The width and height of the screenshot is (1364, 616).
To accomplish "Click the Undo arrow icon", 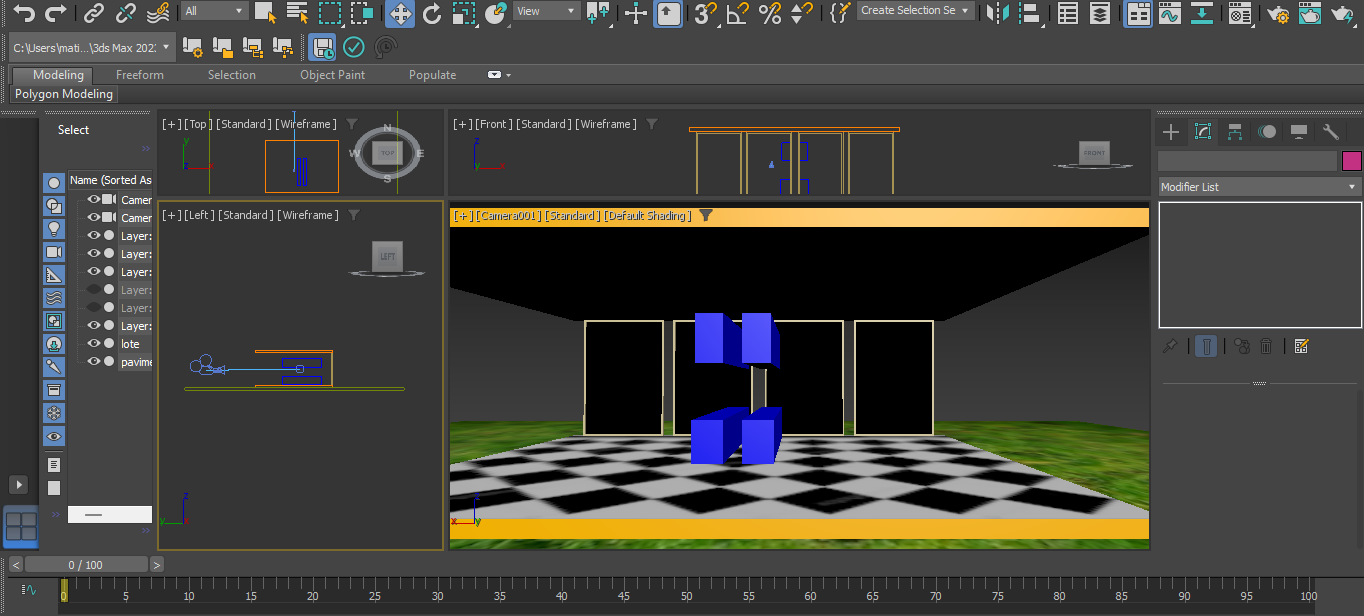I will pos(24,12).
